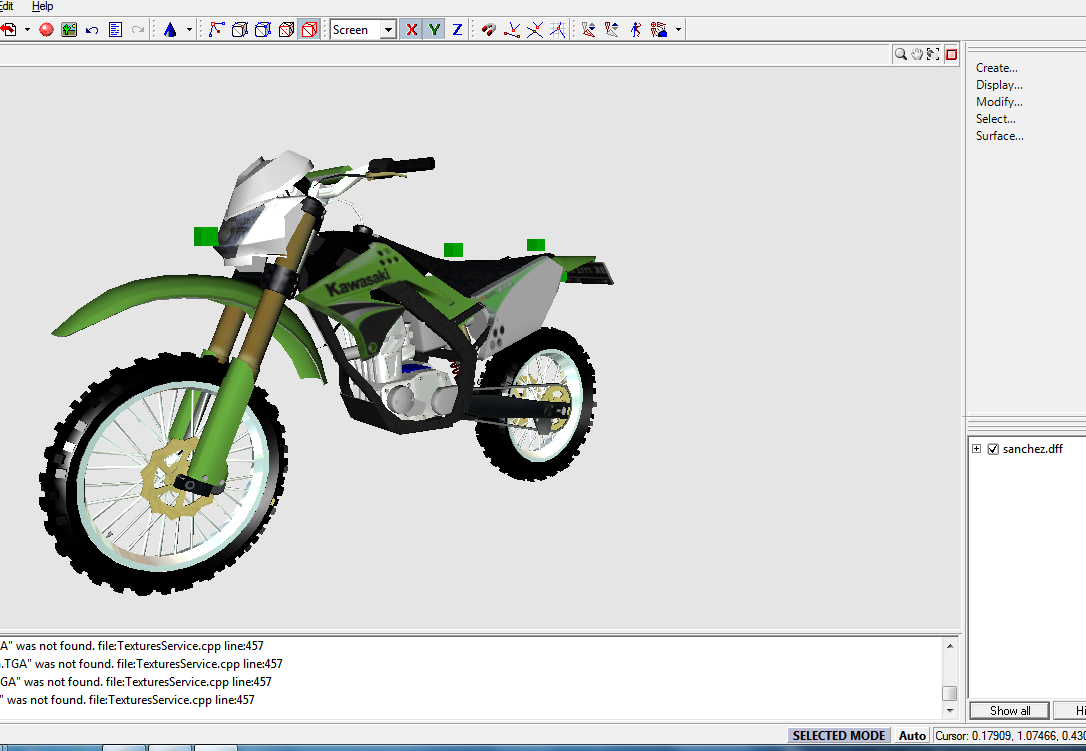1086x751 pixels.
Task: Click the log line starting with 'A" was not found'
Action: tap(132, 646)
